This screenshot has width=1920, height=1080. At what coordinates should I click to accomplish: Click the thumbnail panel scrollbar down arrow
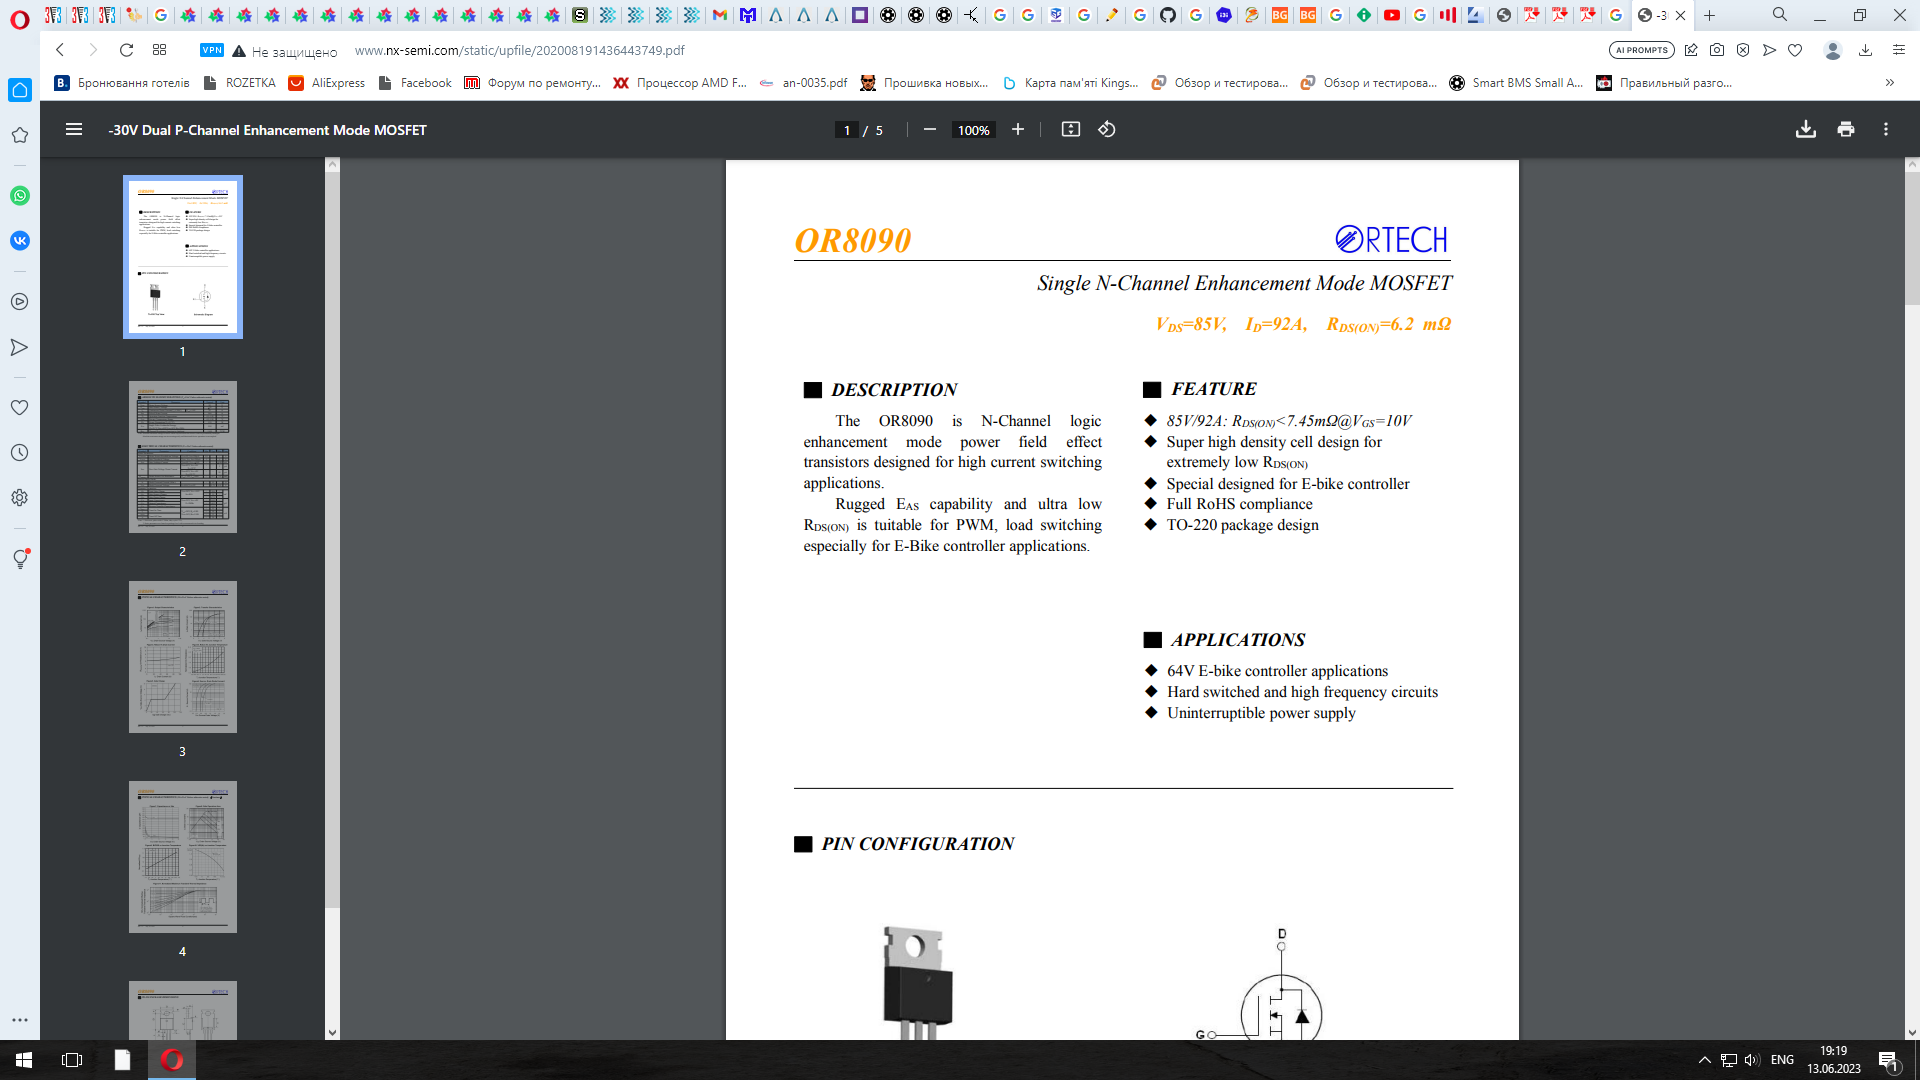pyautogui.click(x=333, y=1033)
